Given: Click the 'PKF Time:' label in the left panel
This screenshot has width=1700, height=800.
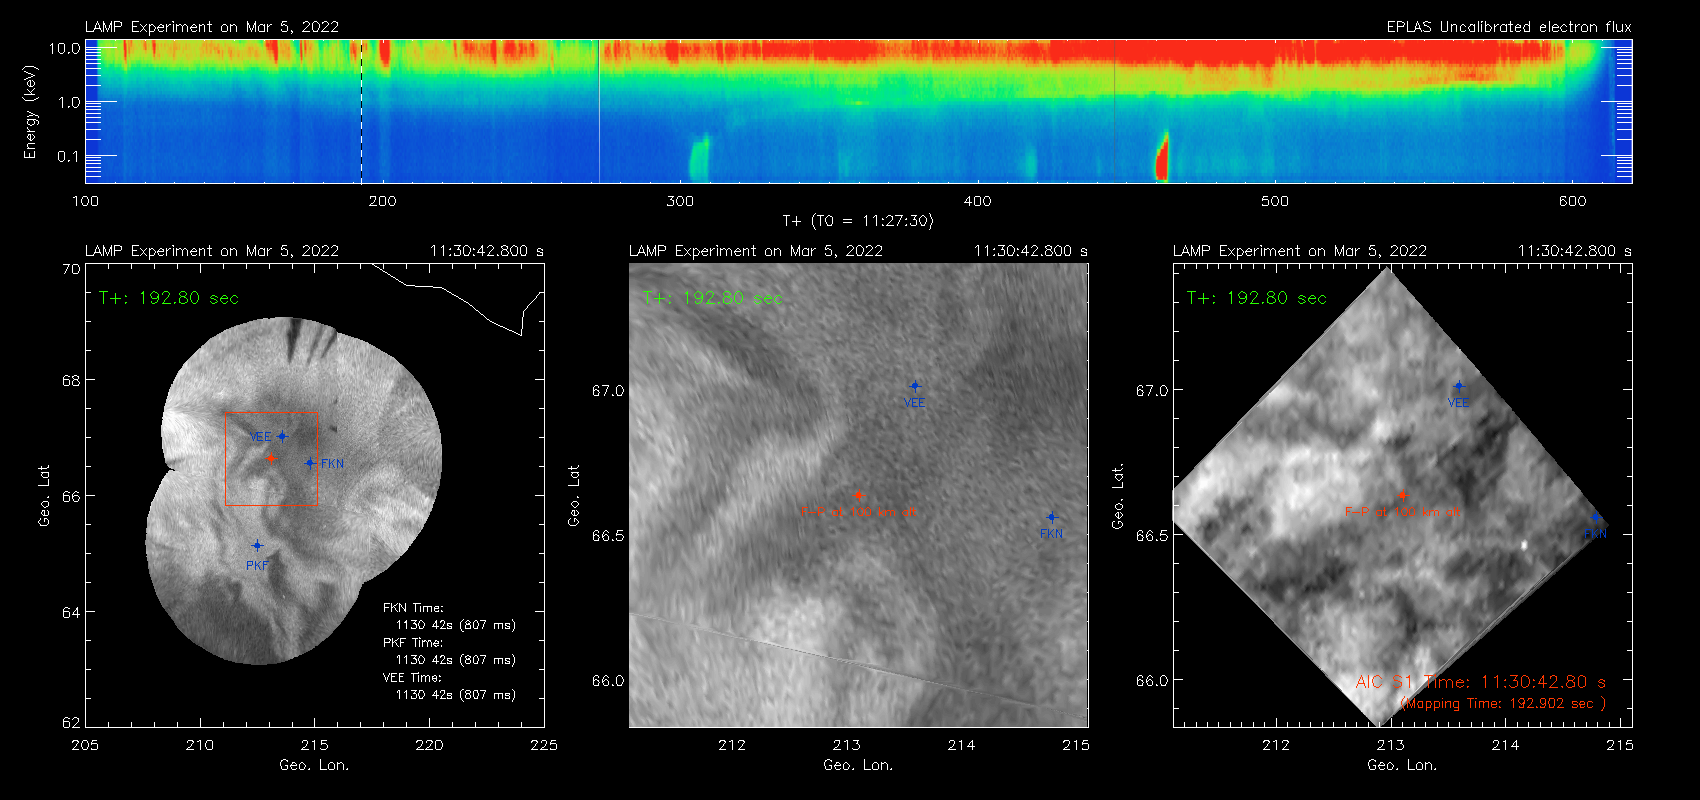Looking at the screenshot, I should (413, 643).
